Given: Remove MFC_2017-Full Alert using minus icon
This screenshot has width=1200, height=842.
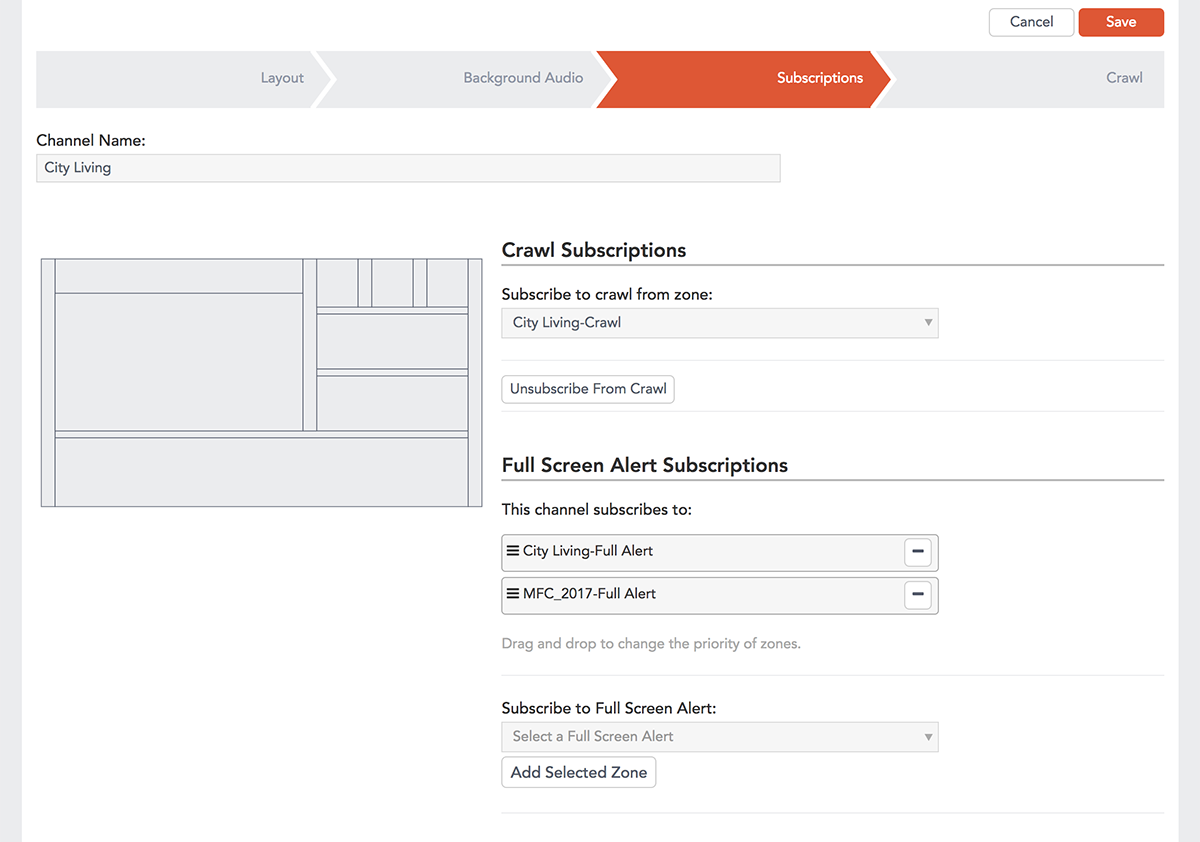Looking at the screenshot, I should (917, 595).
